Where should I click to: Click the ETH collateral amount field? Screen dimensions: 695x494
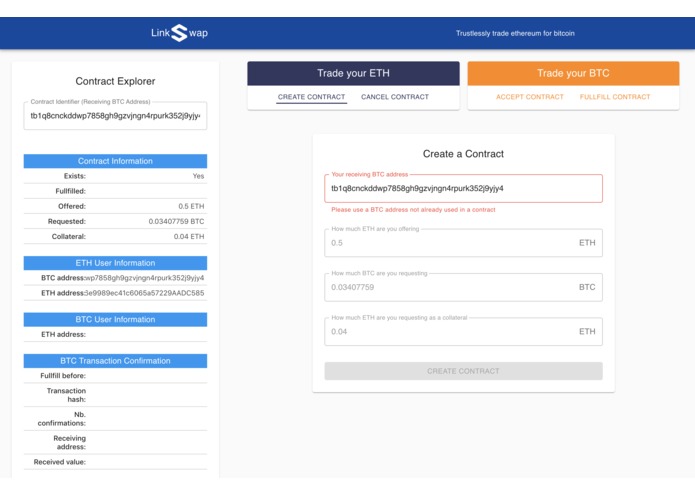coord(463,331)
